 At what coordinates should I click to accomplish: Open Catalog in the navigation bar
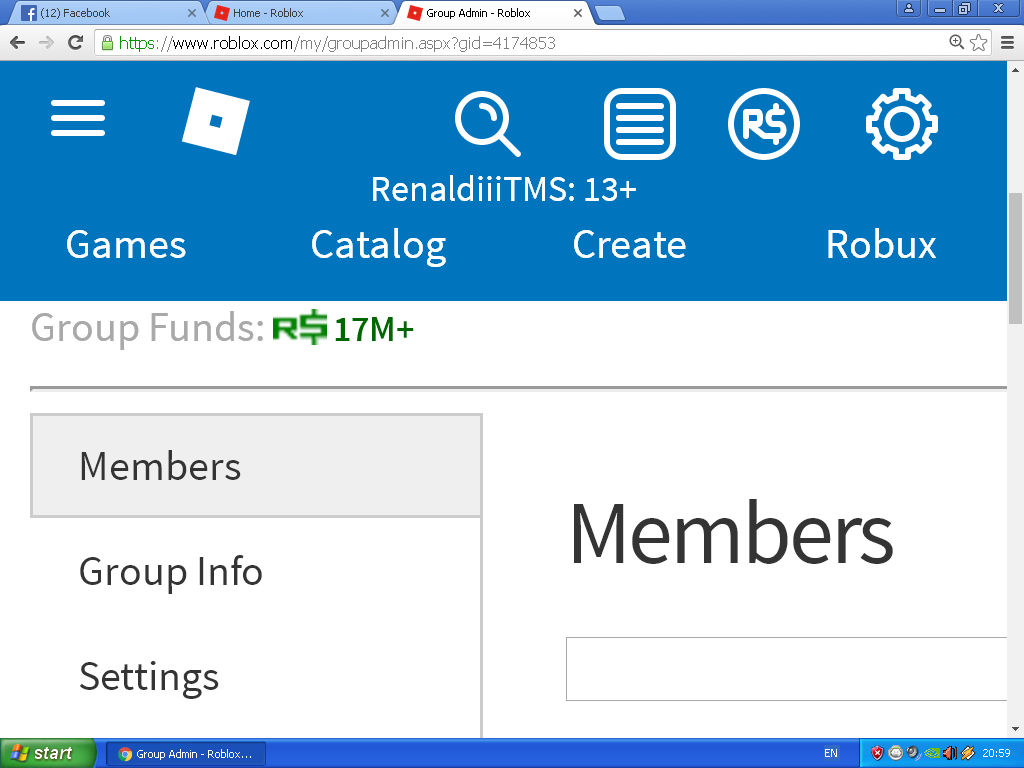[379, 246]
